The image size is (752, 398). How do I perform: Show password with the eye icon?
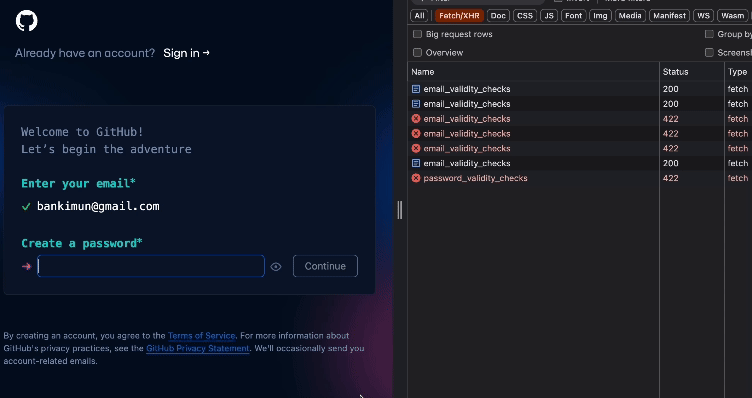tap(276, 267)
